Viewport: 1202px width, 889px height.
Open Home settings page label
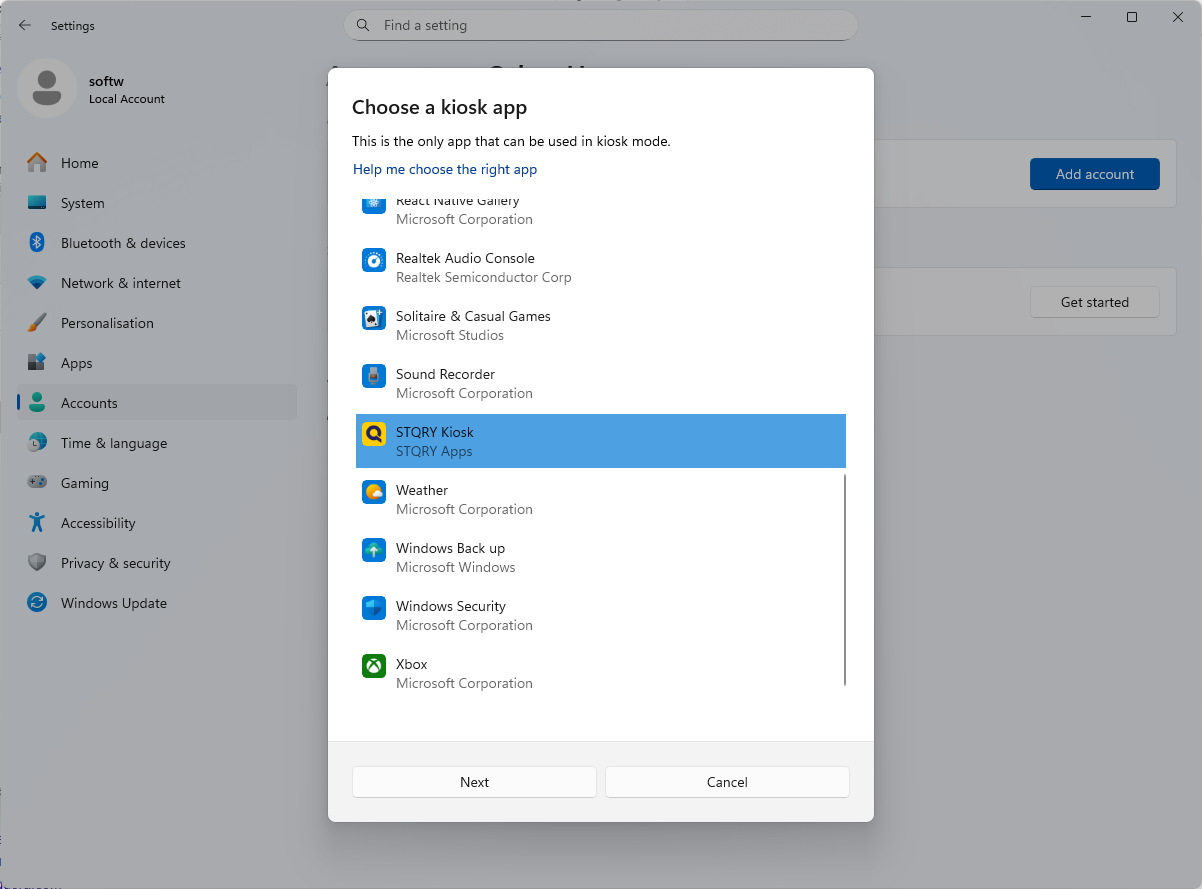click(x=80, y=163)
